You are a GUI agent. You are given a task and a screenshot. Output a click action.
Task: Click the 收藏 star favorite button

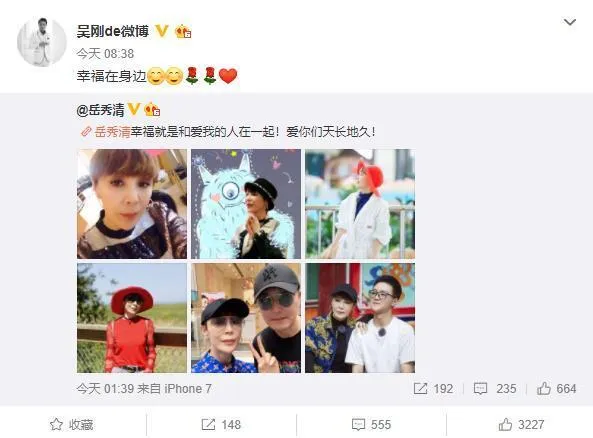[x=72, y=424]
